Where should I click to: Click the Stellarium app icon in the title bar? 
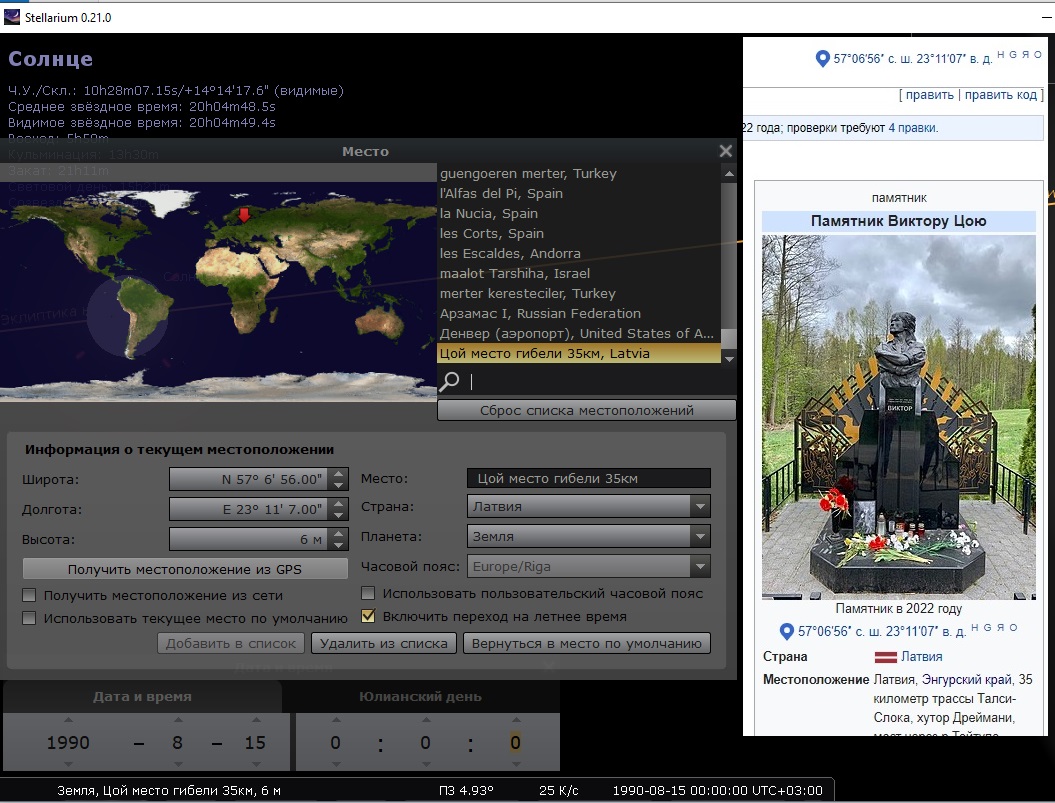click(x=11, y=18)
